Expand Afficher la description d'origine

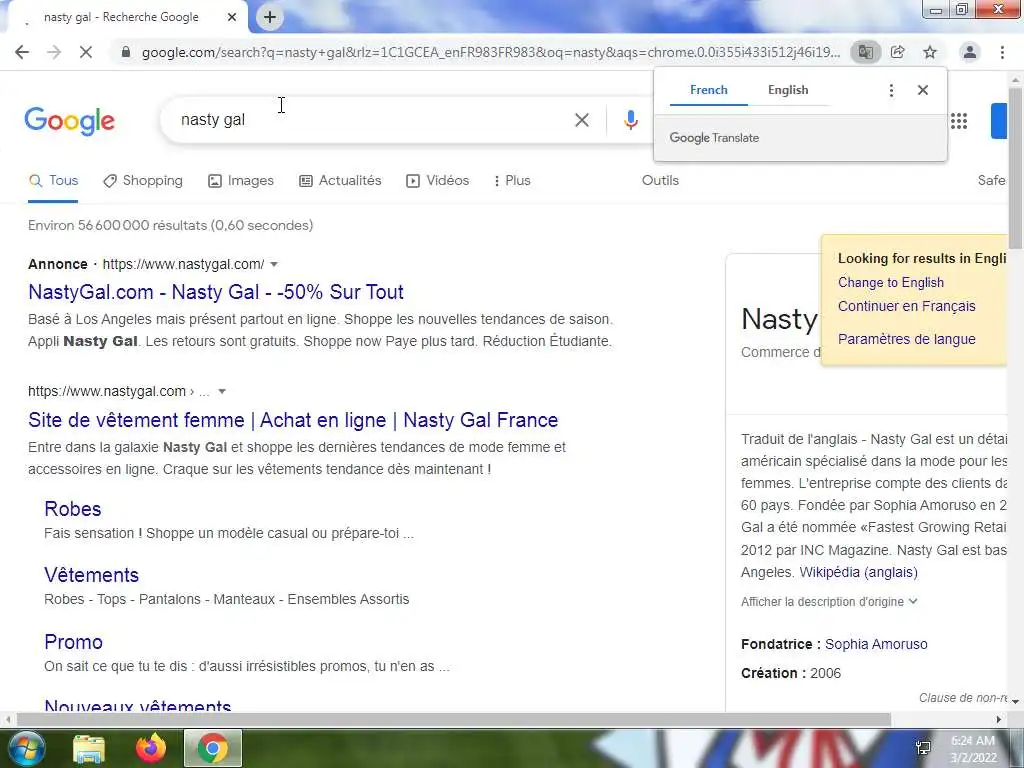click(x=829, y=601)
